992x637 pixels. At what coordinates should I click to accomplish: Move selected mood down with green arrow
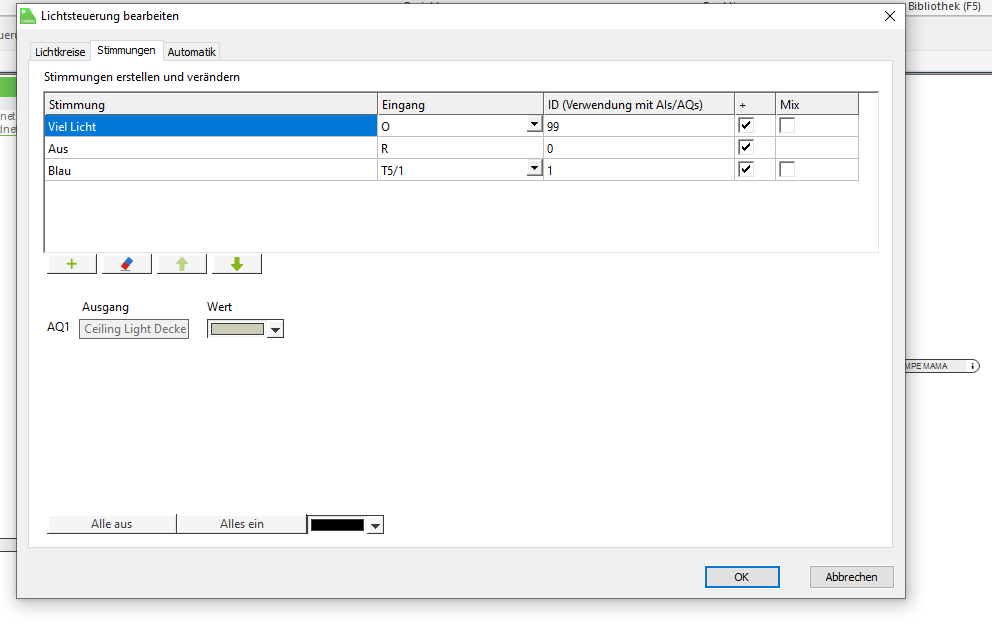coord(237,264)
